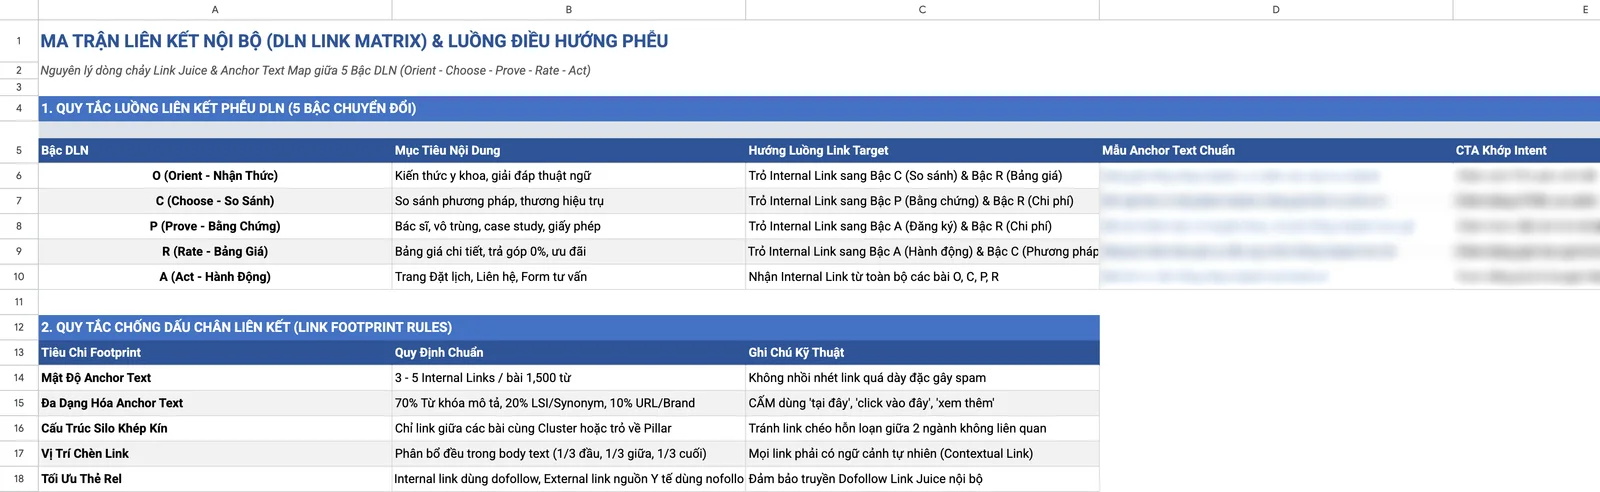Select column B header
Viewport: 1600px width, 492px height.
tap(569, 9)
